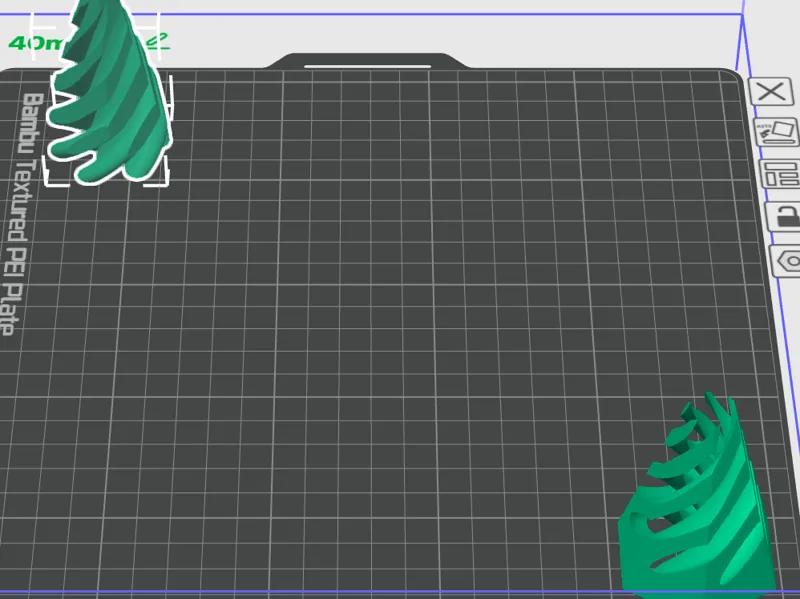This screenshot has height=599, width=800.
Task: Click the plate's X remove-objects icon
Action: (x=771, y=92)
